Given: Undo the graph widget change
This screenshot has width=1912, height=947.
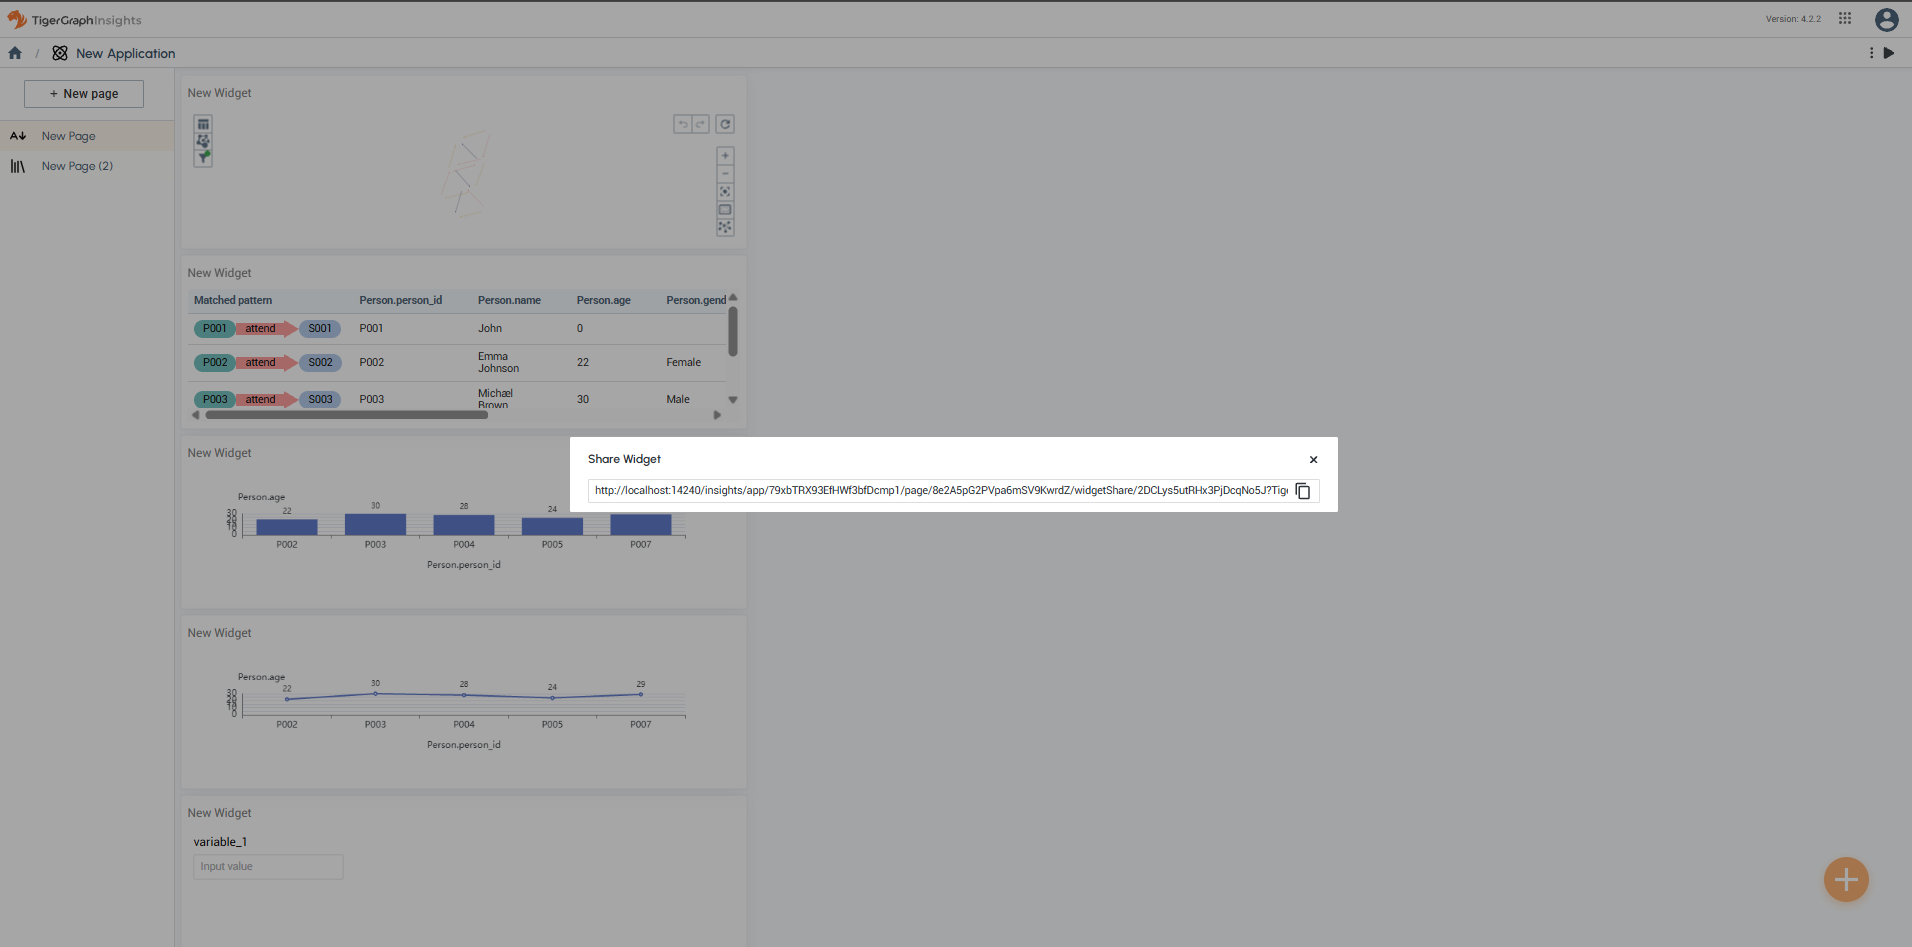Looking at the screenshot, I should (x=683, y=125).
